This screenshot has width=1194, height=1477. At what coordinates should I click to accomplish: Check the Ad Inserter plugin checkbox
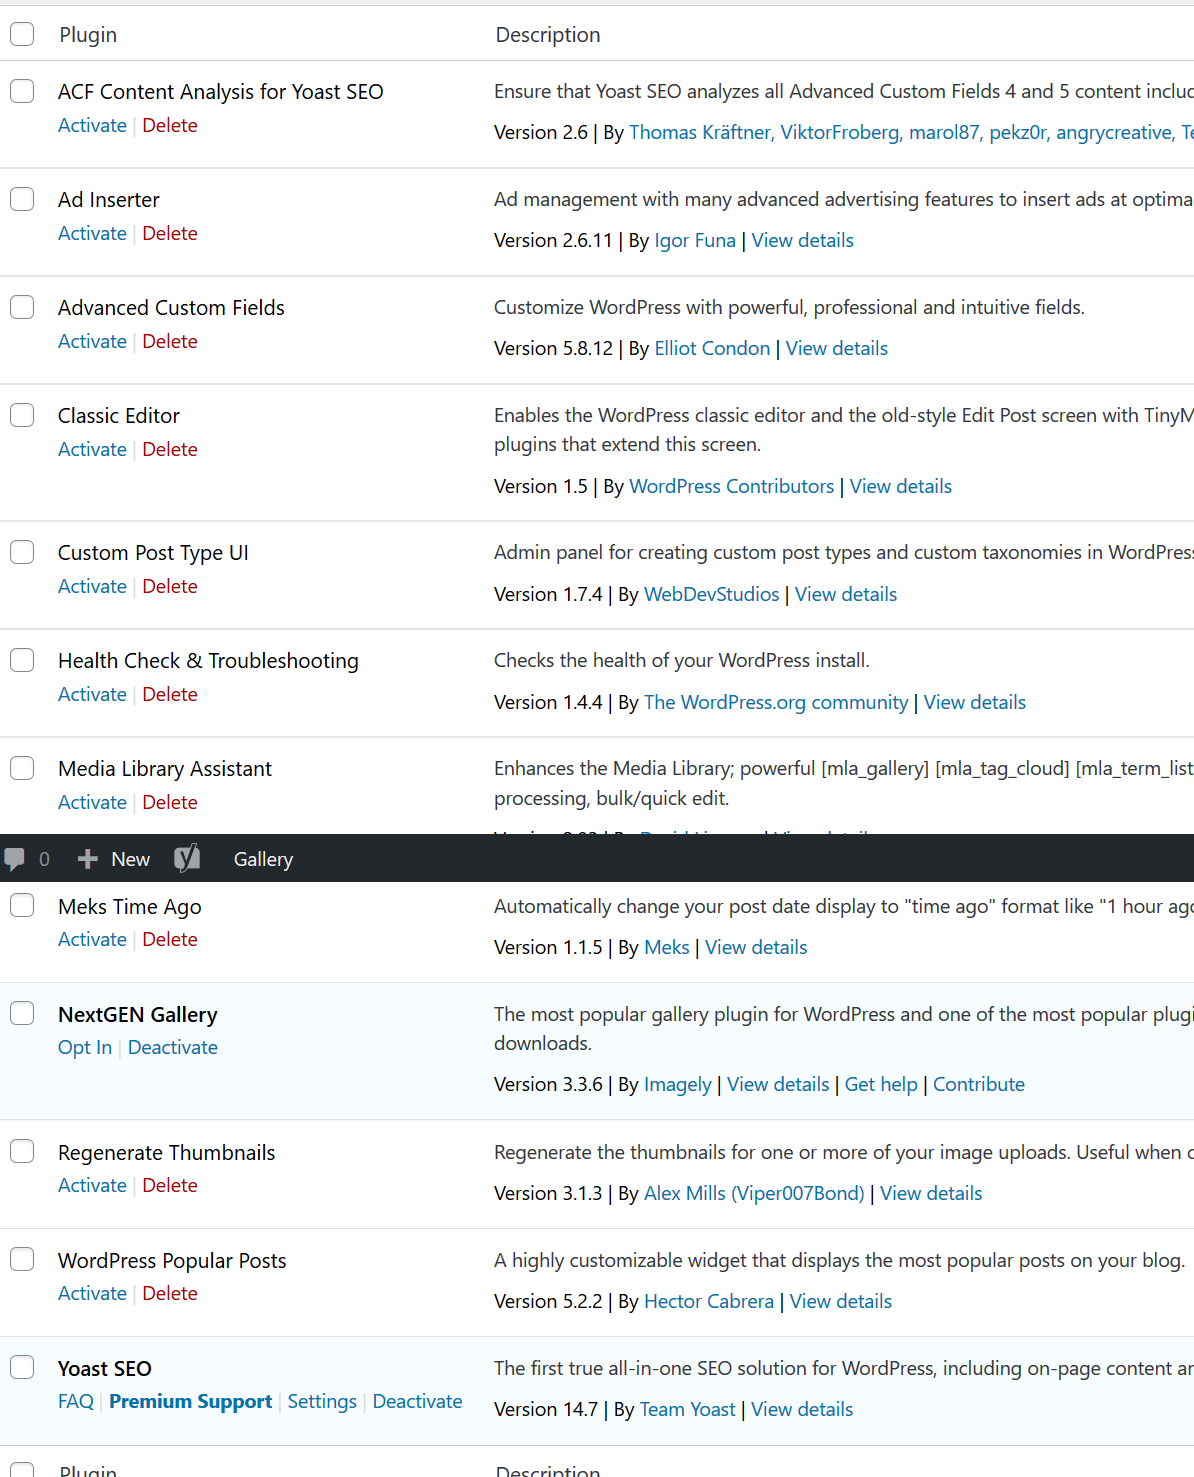click(x=22, y=199)
